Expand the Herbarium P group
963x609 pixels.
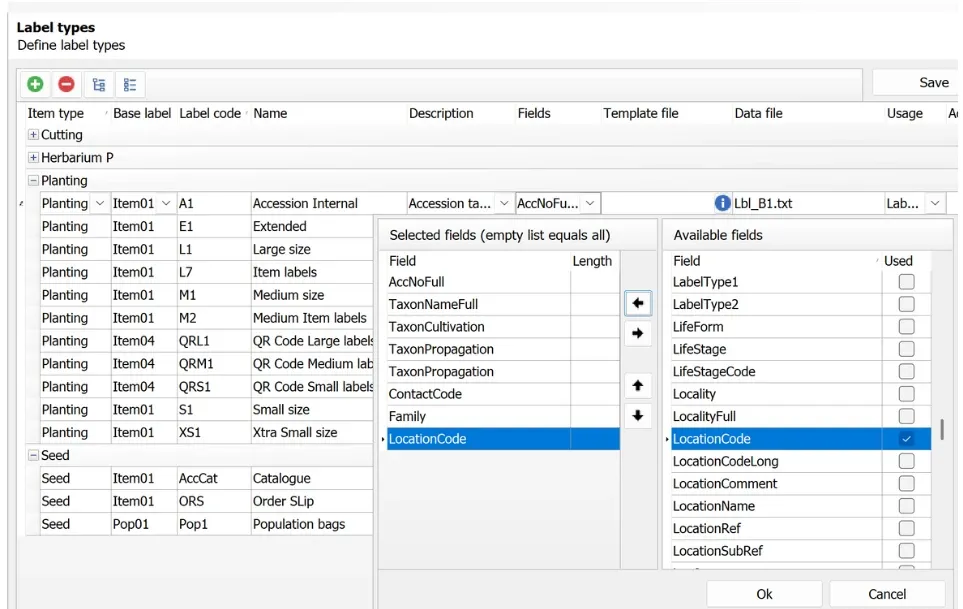(33, 158)
